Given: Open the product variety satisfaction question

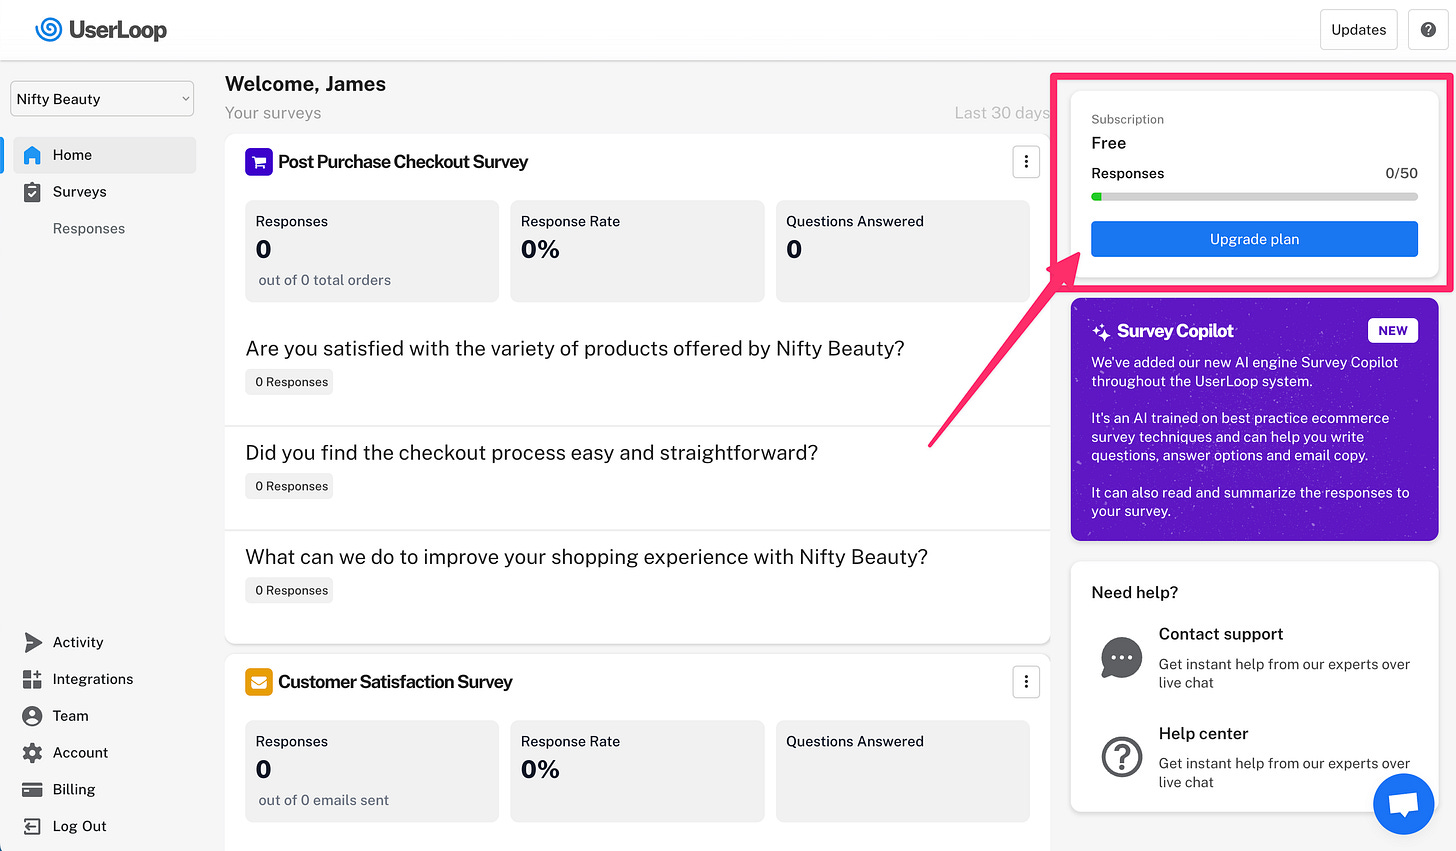Looking at the screenshot, I should tap(575, 349).
